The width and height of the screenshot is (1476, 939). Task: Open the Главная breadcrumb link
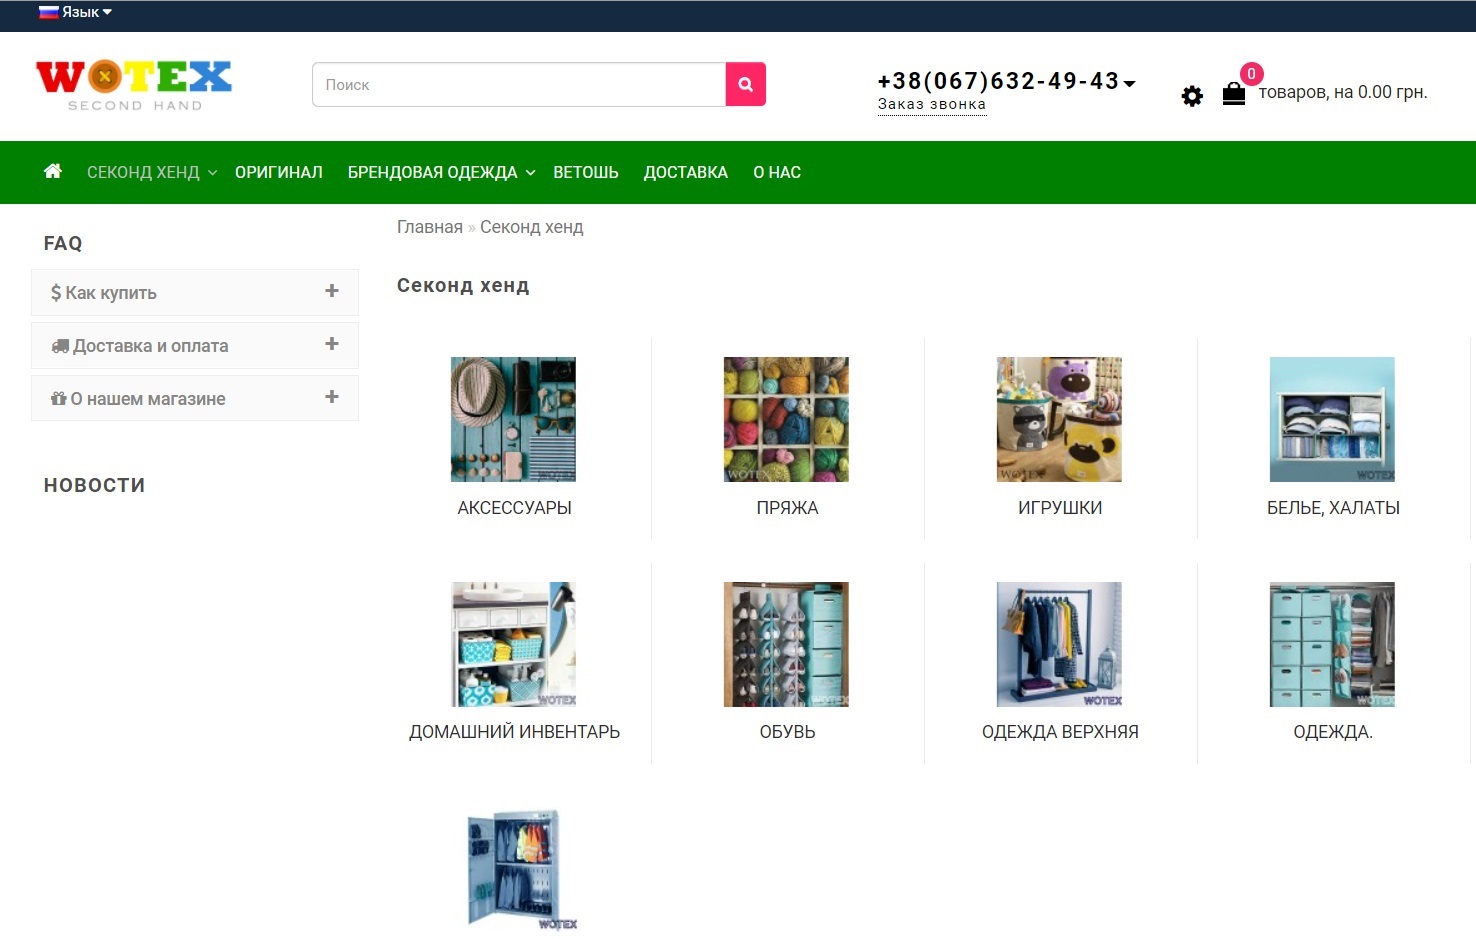click(429, 226)
